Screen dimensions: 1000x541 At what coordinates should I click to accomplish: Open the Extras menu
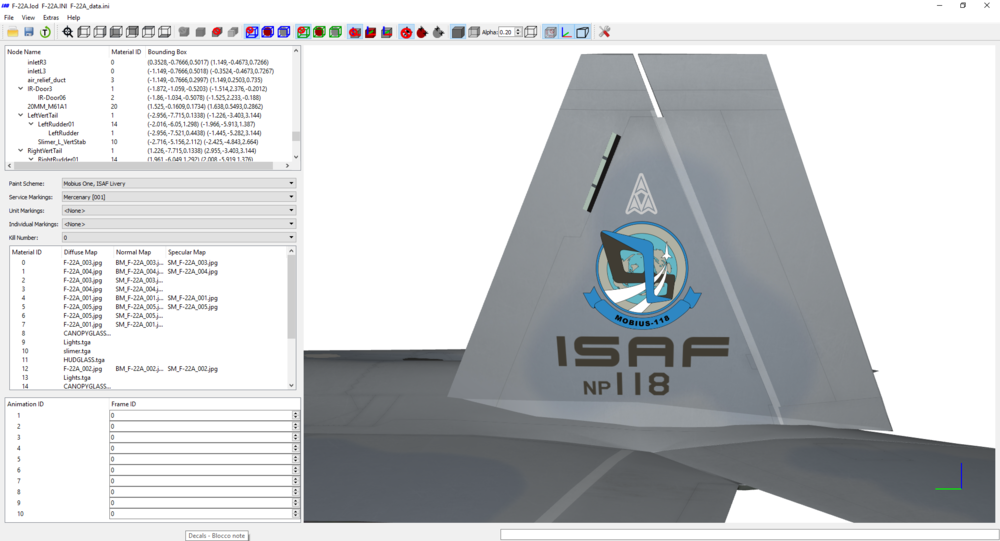click(51, 18)
